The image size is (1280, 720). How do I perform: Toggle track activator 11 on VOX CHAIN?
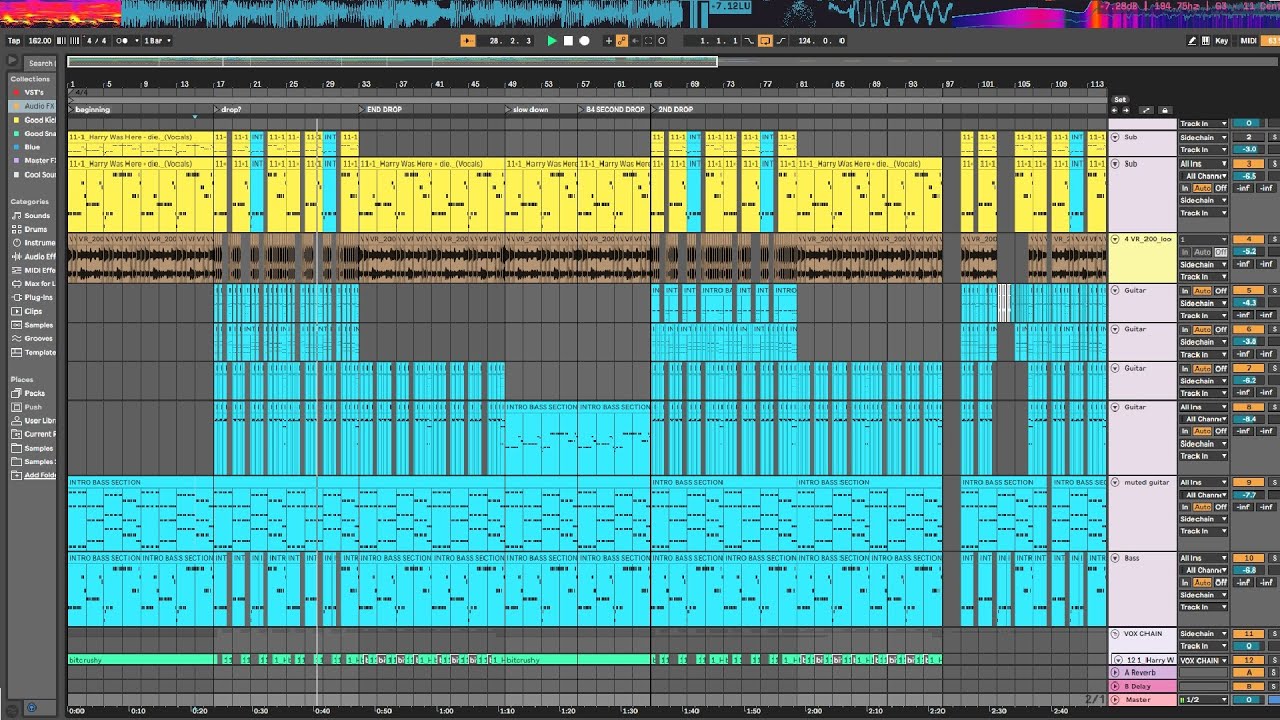(1248, 633)
